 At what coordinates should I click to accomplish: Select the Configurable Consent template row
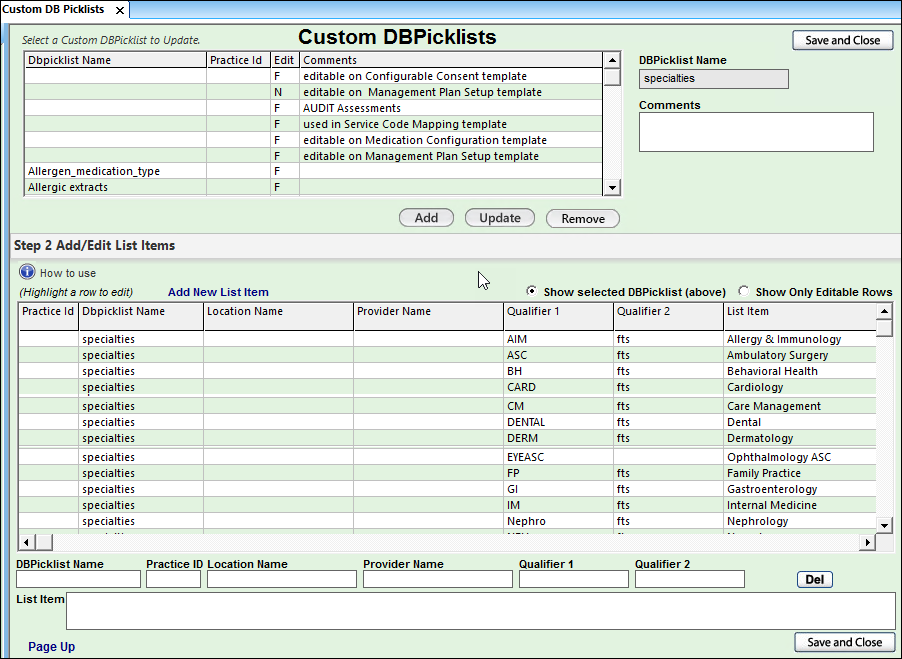tap(314, 76)
